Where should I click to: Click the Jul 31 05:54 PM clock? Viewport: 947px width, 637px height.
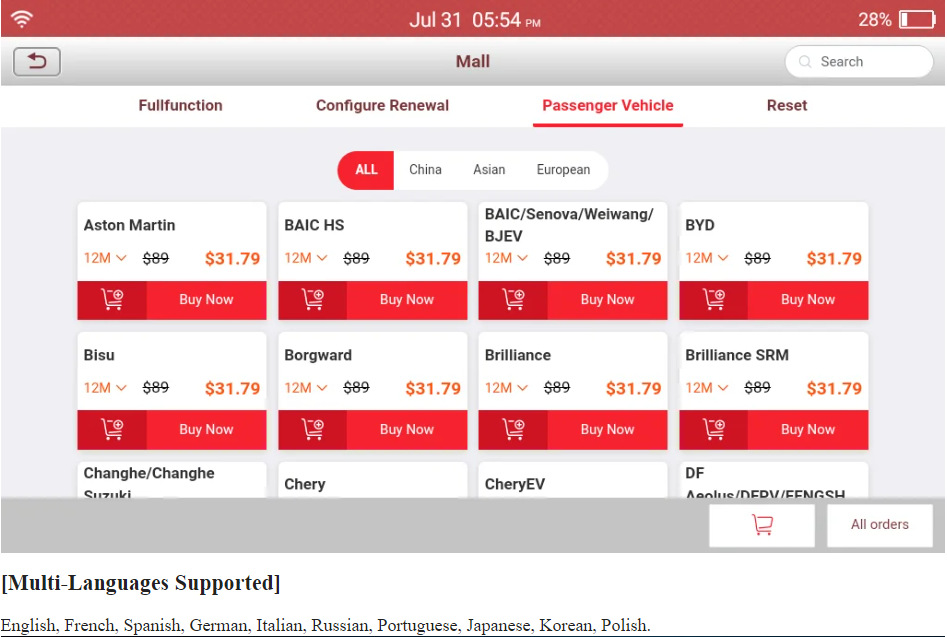475,20
